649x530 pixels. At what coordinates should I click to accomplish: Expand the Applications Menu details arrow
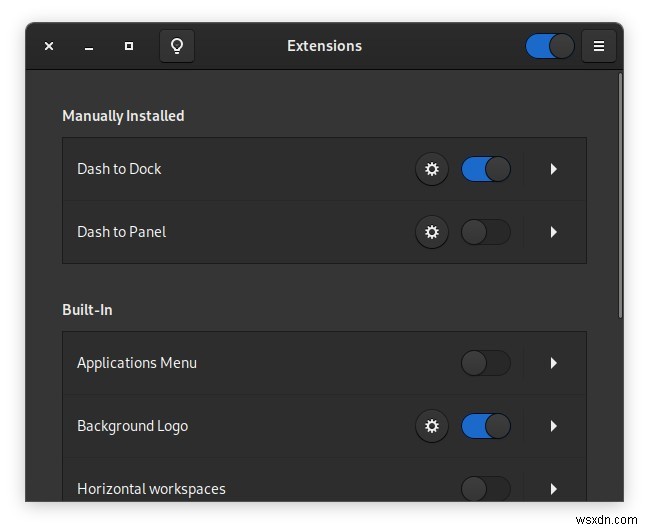coord(553,363)
